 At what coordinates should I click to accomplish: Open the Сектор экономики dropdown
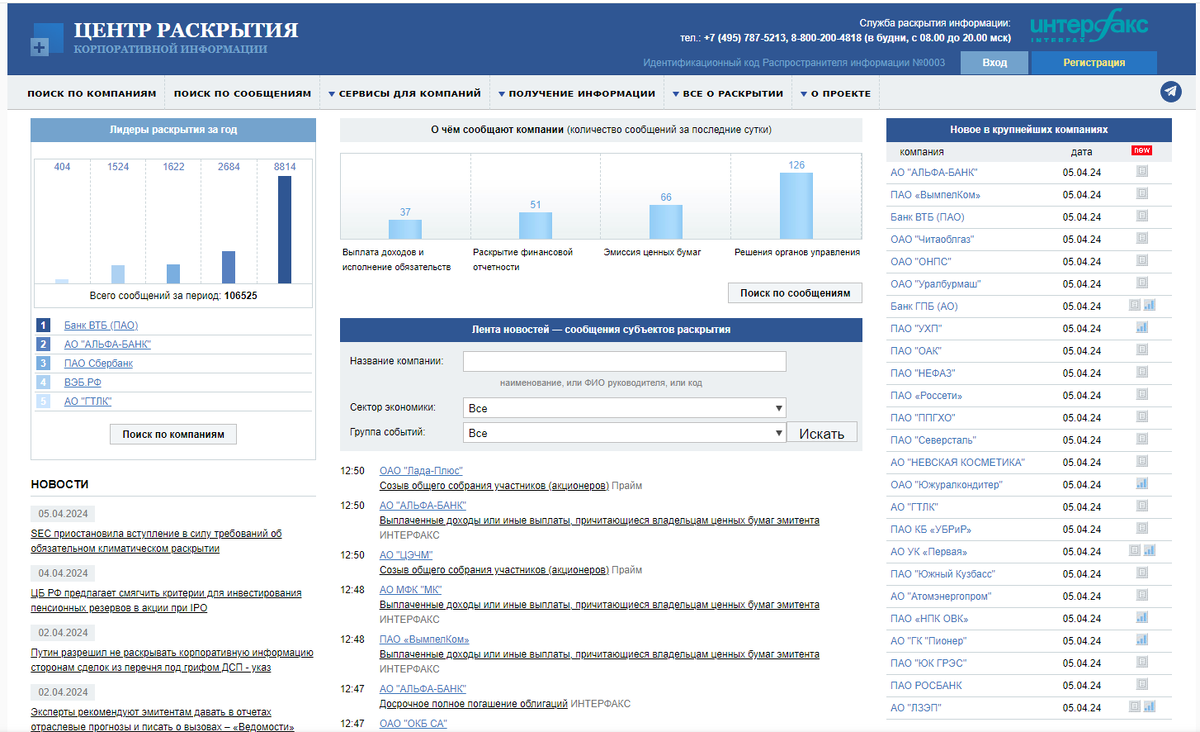(625, 408)
